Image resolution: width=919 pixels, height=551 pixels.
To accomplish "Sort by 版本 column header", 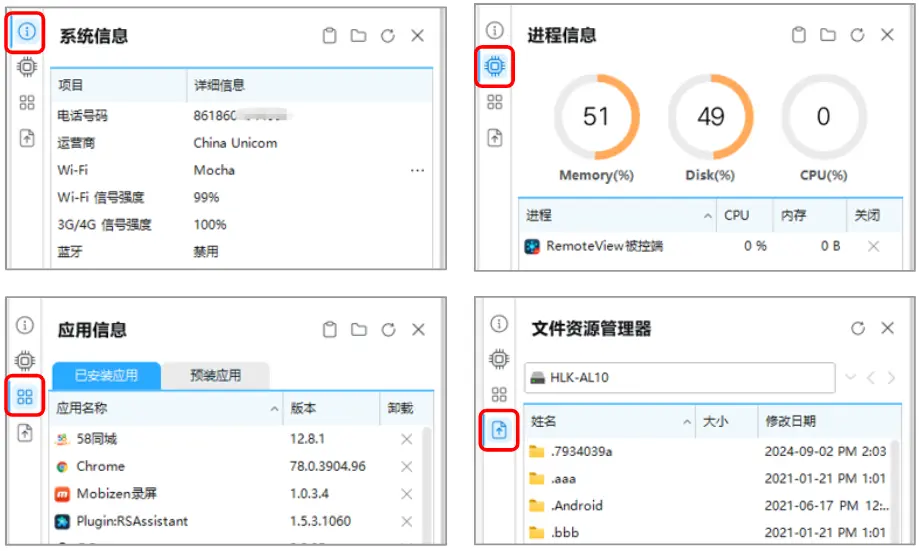I will click(x=331, y=408).
